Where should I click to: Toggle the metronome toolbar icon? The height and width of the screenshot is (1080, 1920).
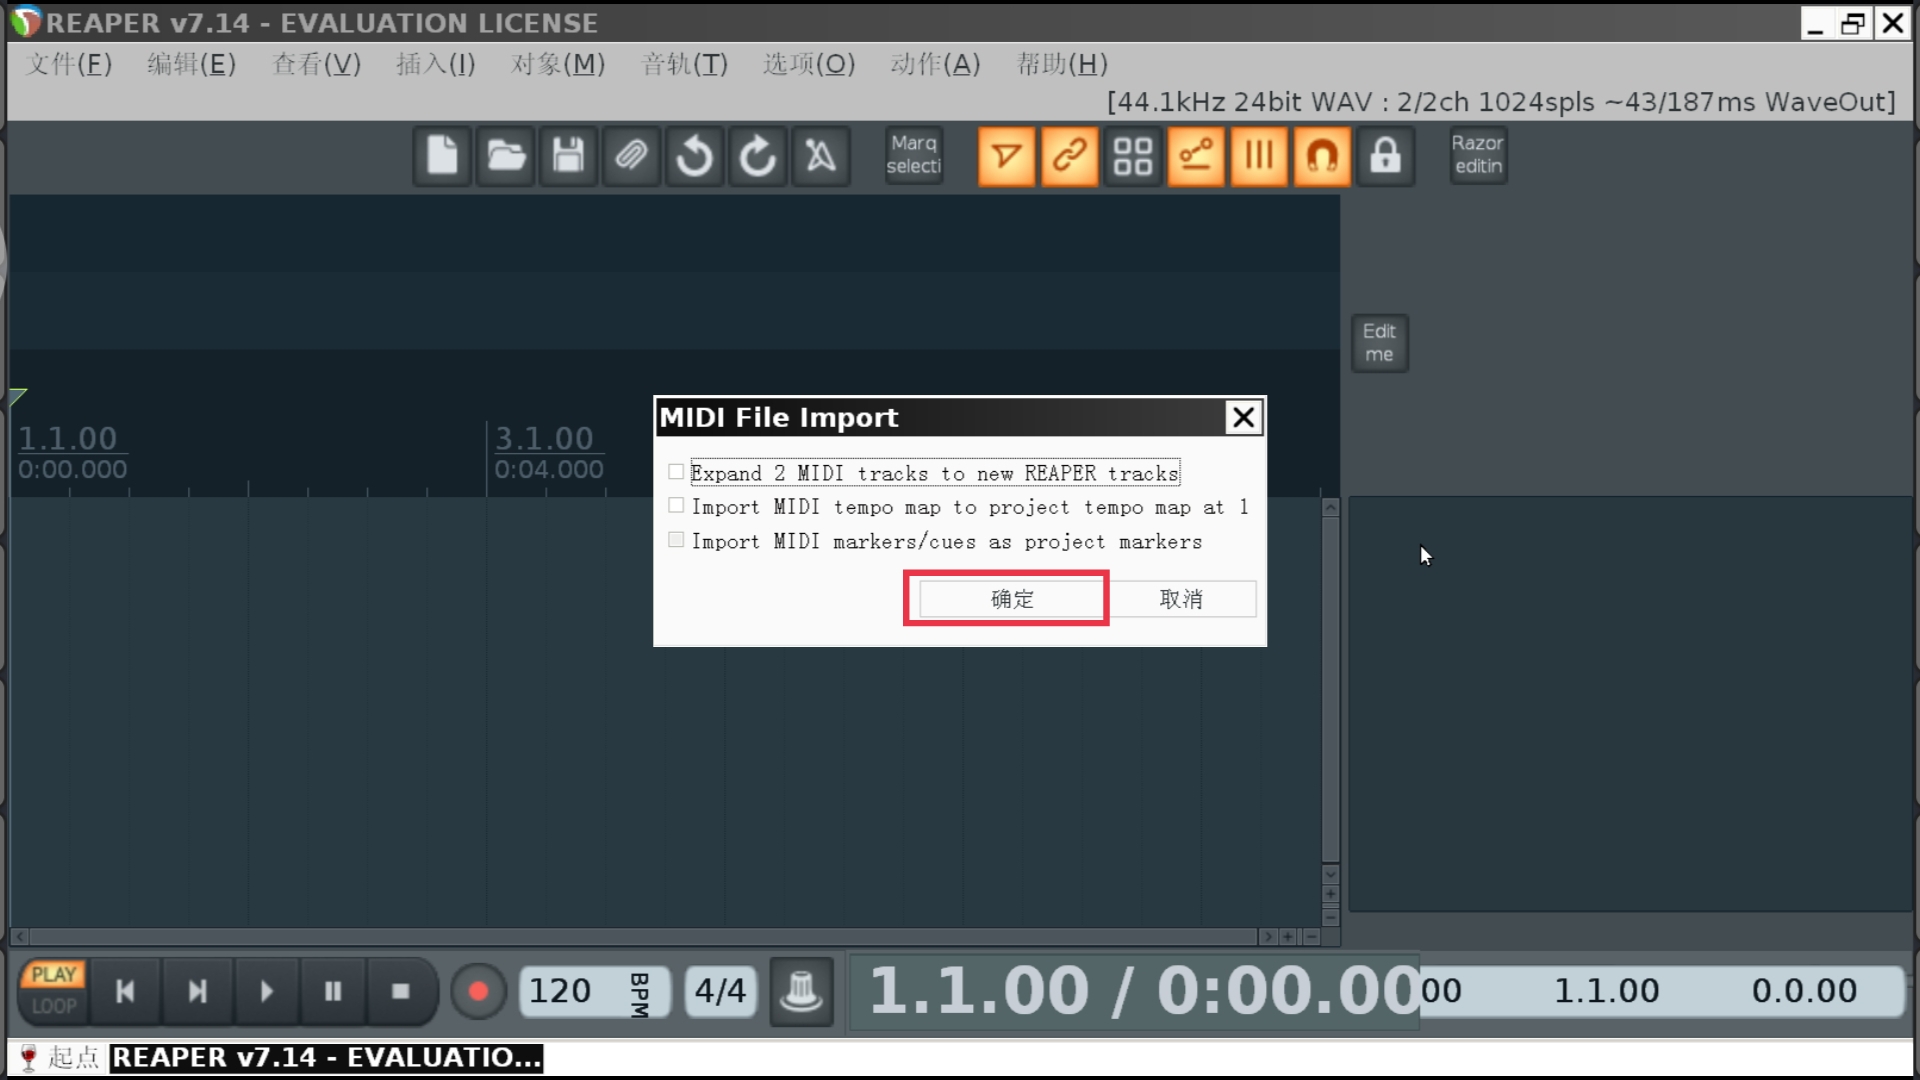tap(820, 156)
